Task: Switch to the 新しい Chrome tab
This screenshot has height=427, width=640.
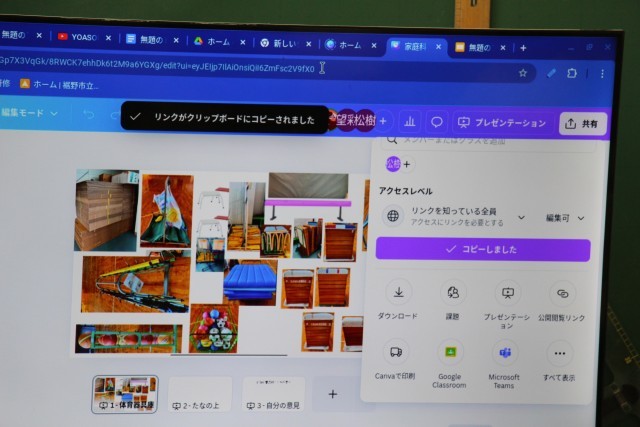Action: coord(281,43)
